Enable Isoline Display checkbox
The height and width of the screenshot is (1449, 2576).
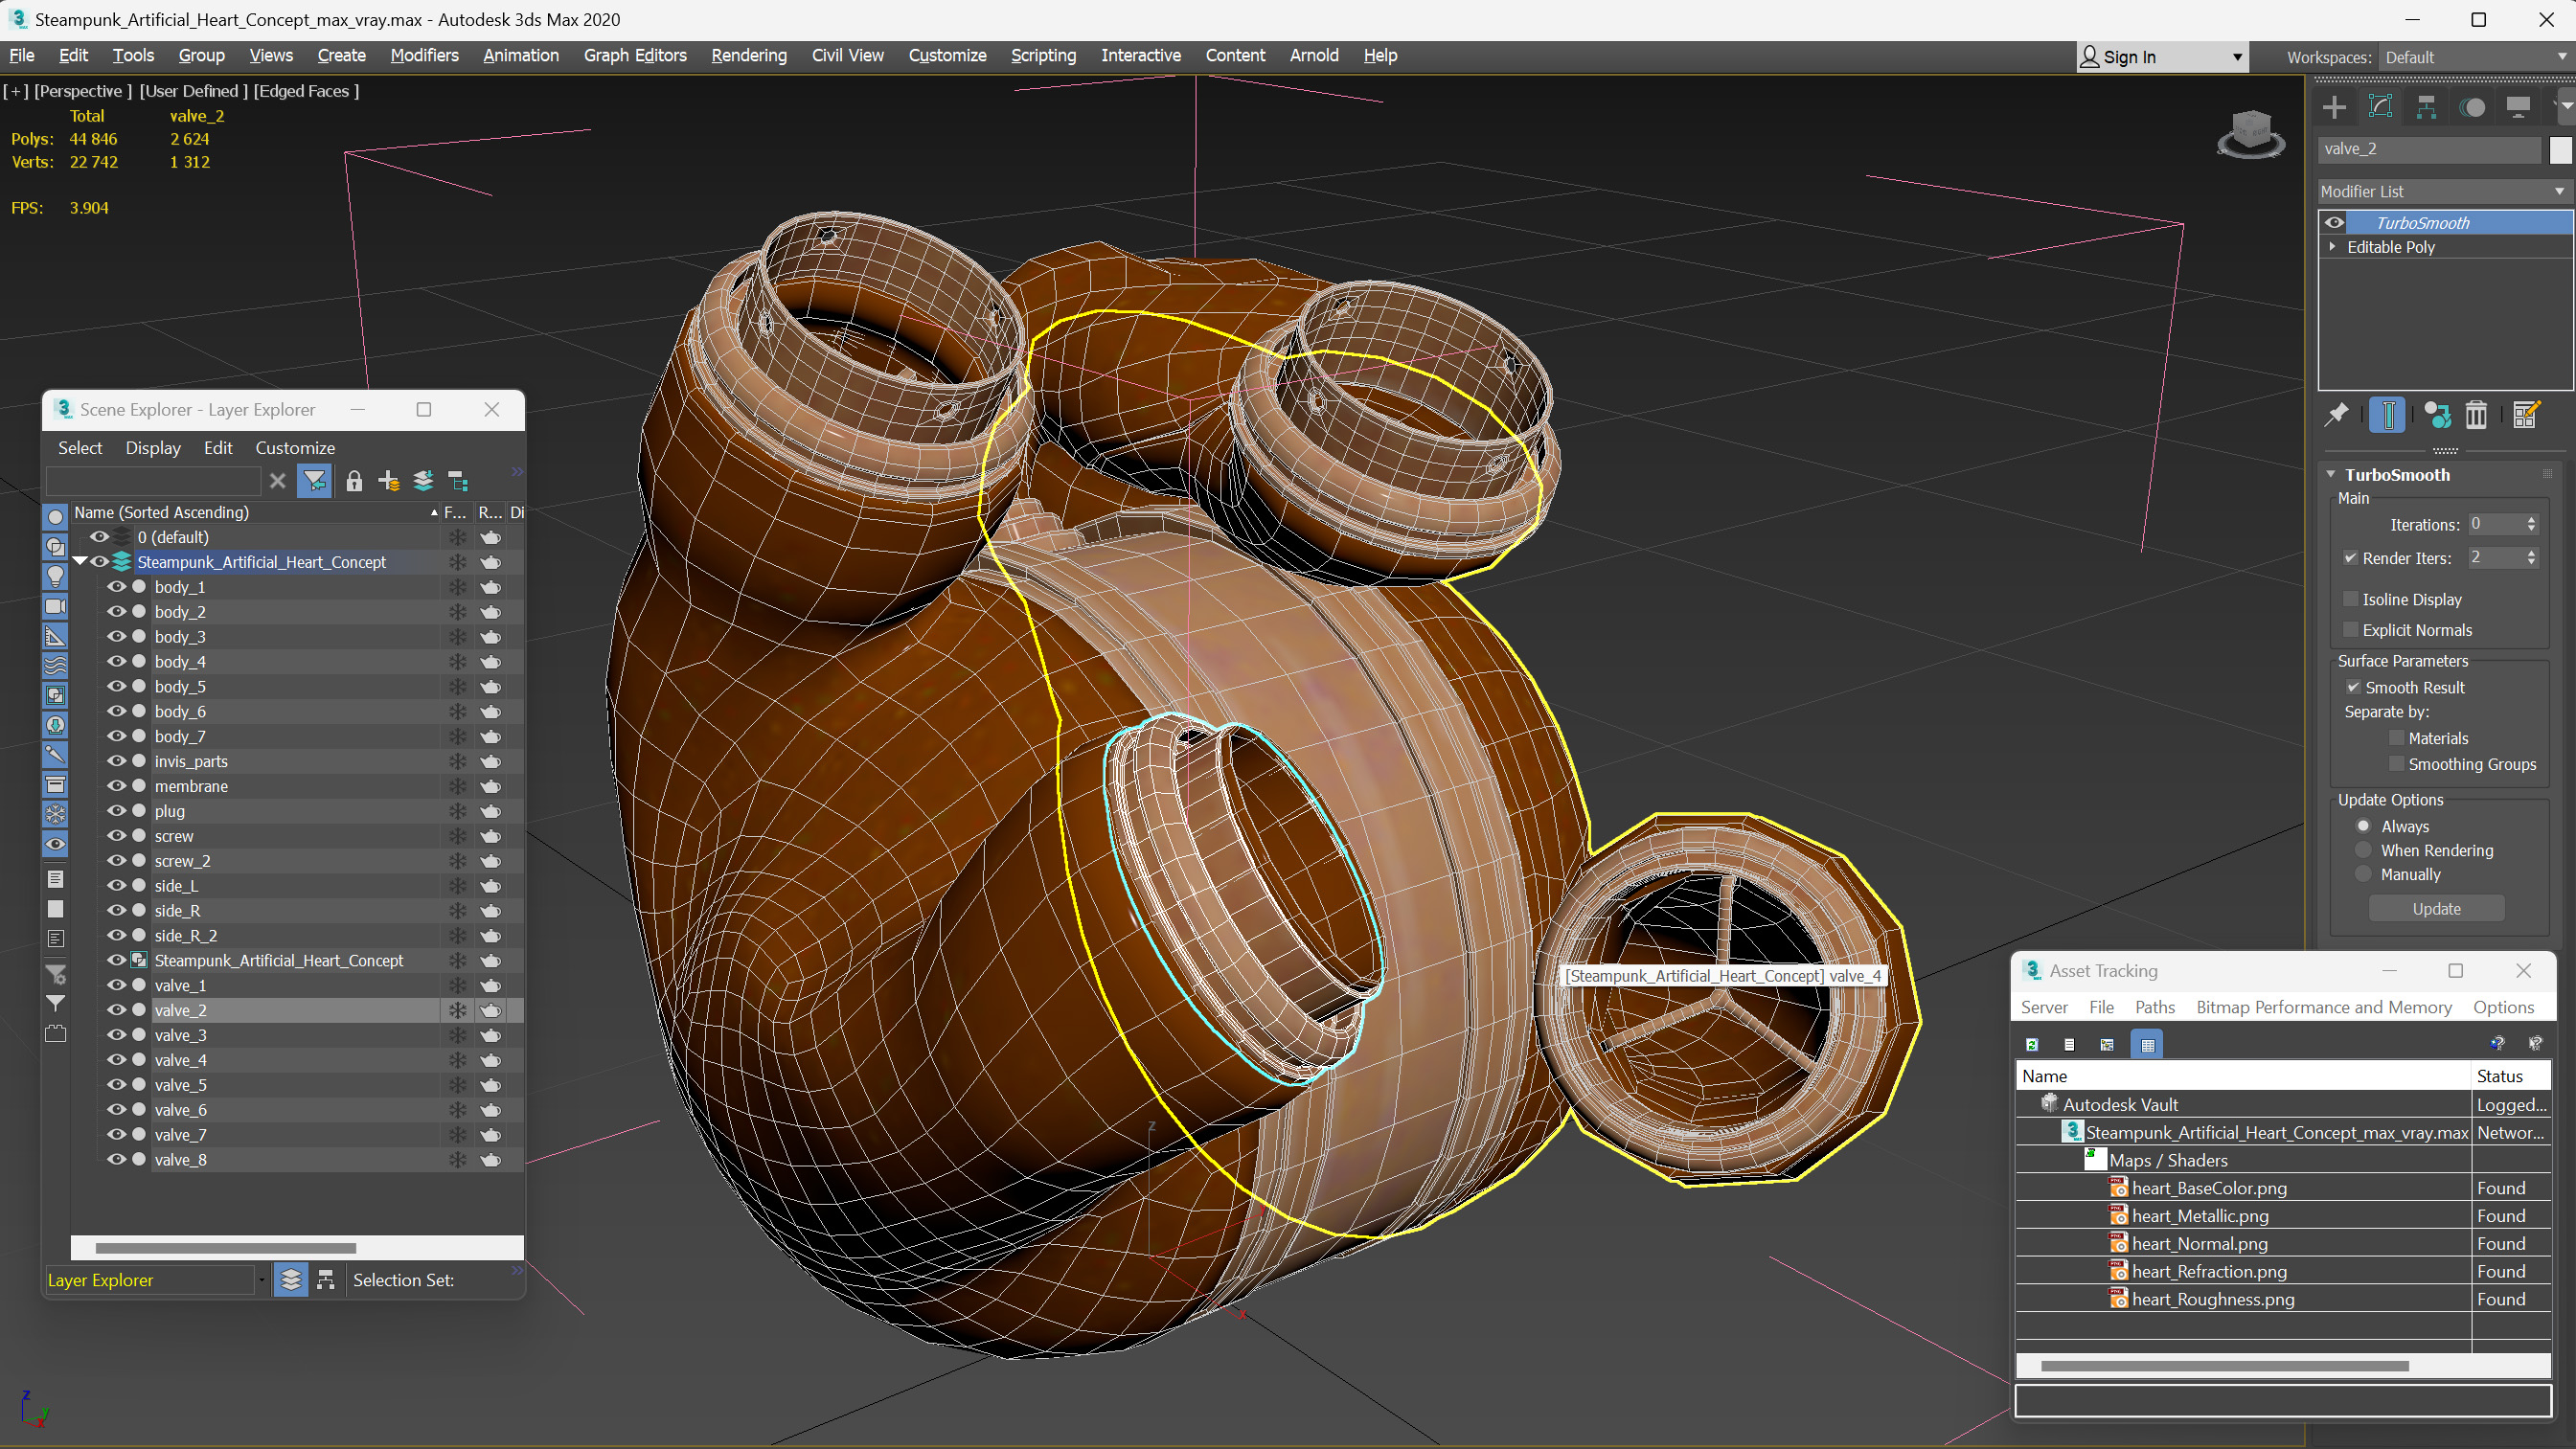pyautogui.click(x=2350, y=598)
